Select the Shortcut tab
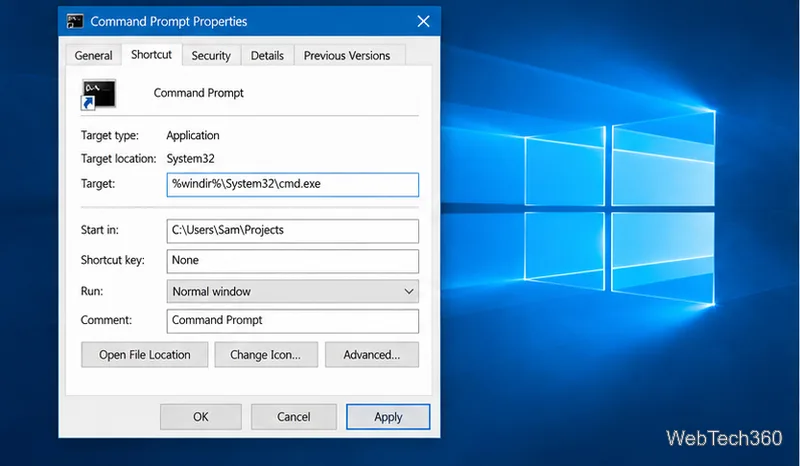 point(151,54)
